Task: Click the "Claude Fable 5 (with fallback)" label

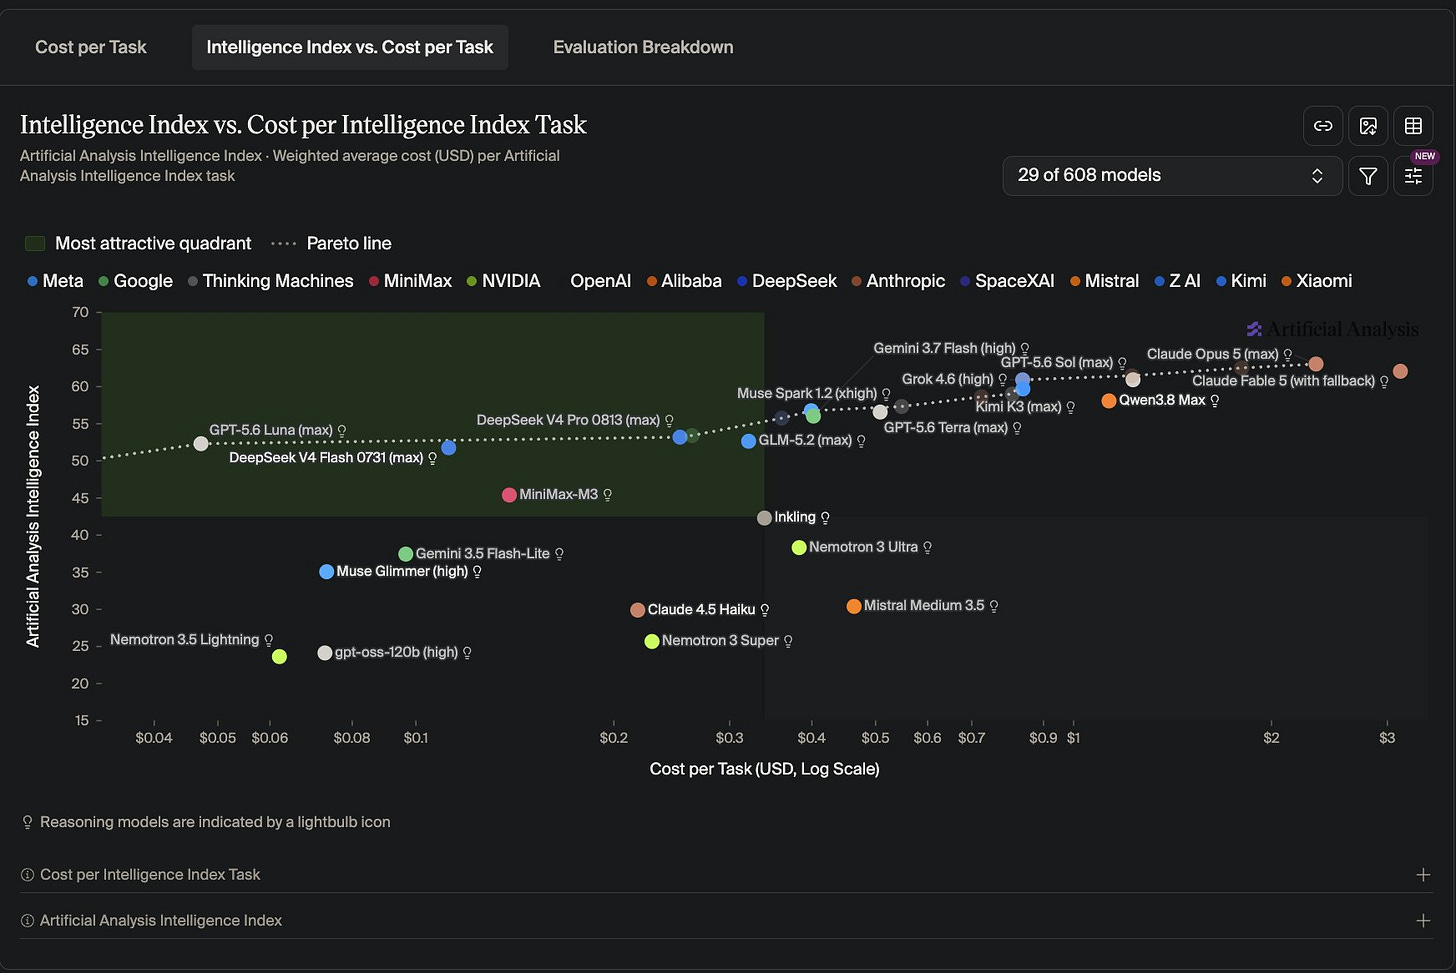Action: [1283, 381]
